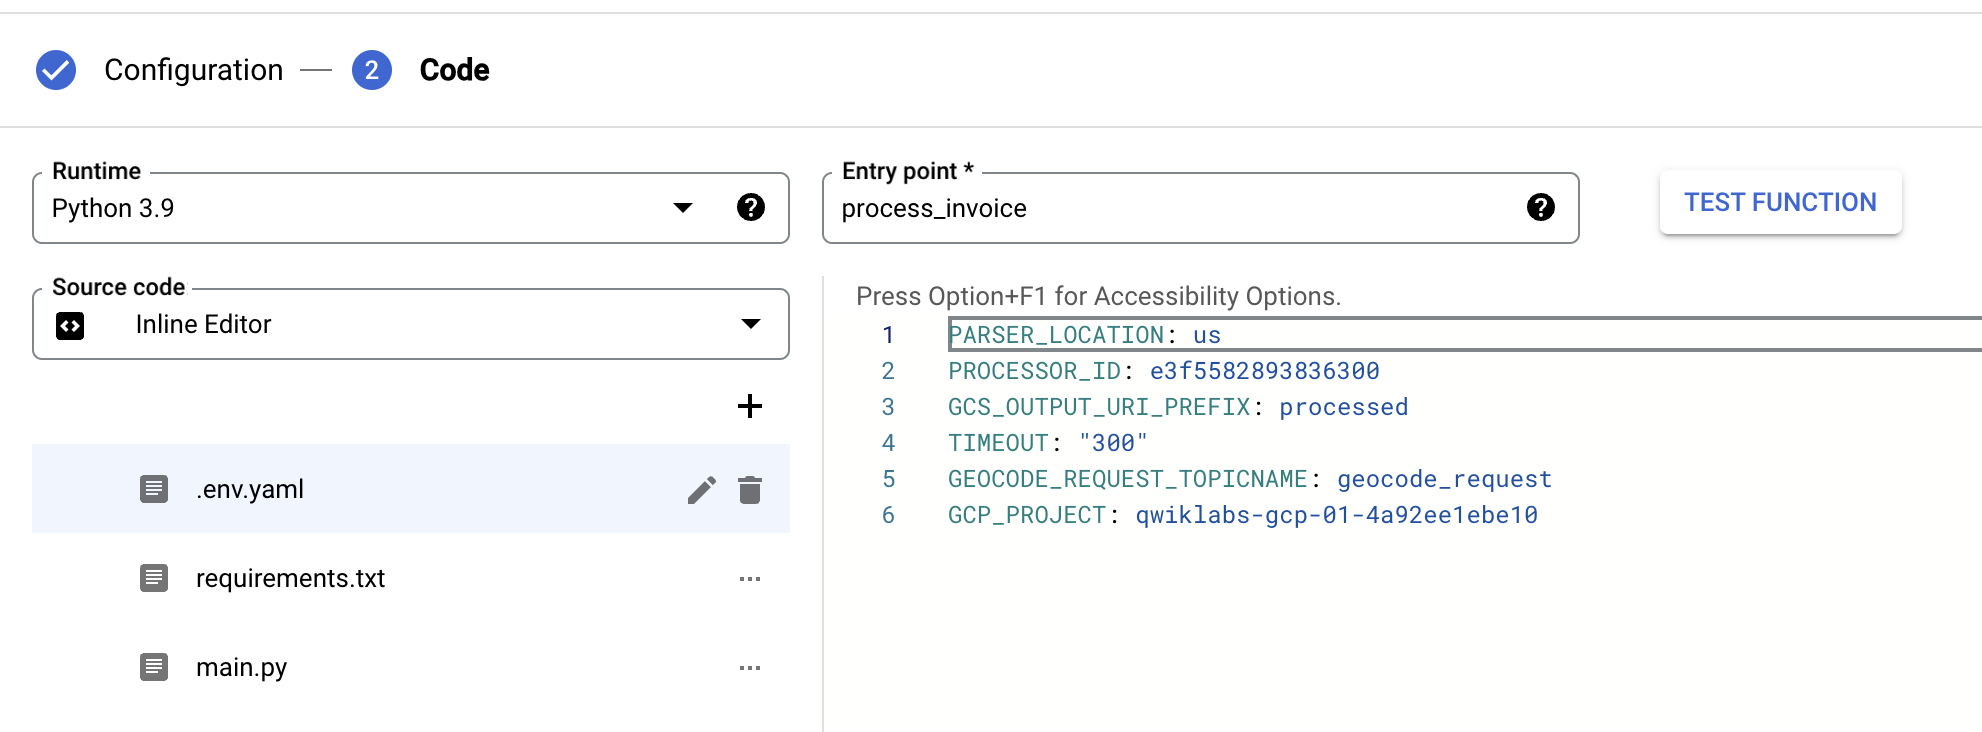Click line number 6 in the editor
1982x732 pixels.
tap(888, 515)
